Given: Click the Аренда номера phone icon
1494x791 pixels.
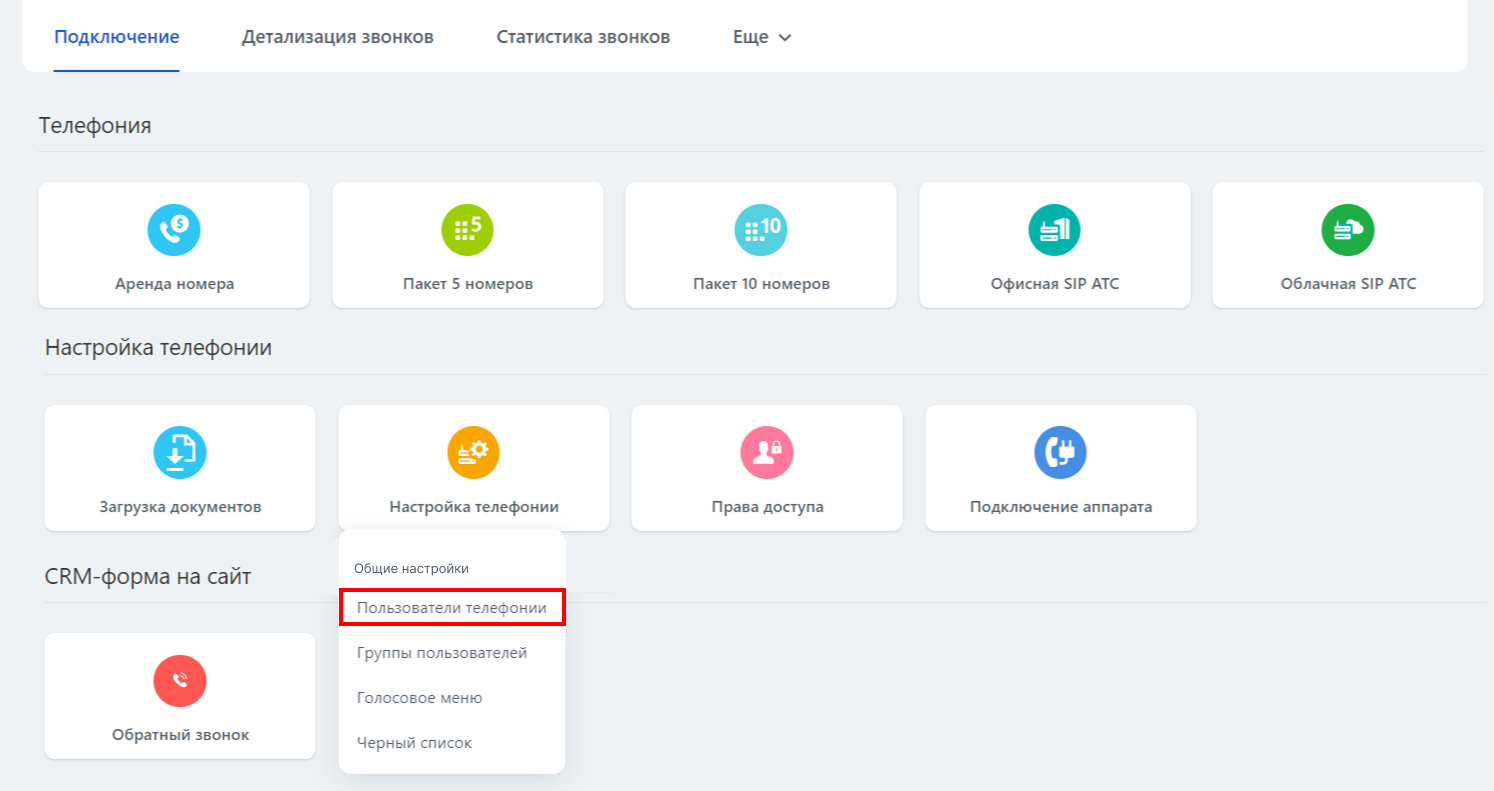Looking at the screenshot, I should pyautogui.click(x=174, y=230).
